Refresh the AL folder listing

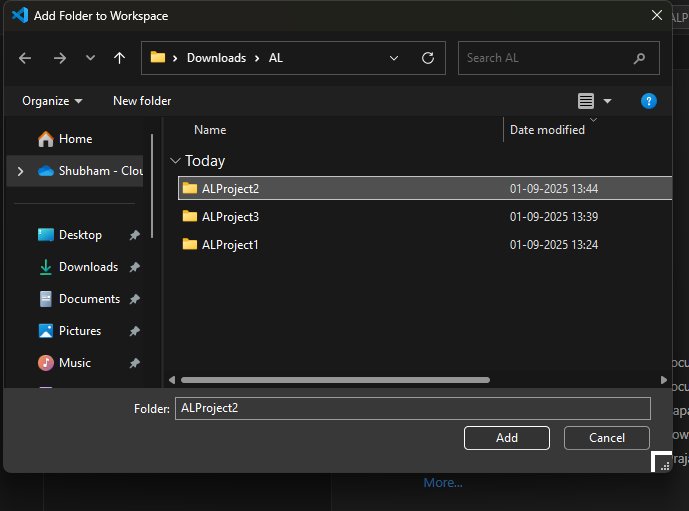pyautogui.click(x=428, y=58)
